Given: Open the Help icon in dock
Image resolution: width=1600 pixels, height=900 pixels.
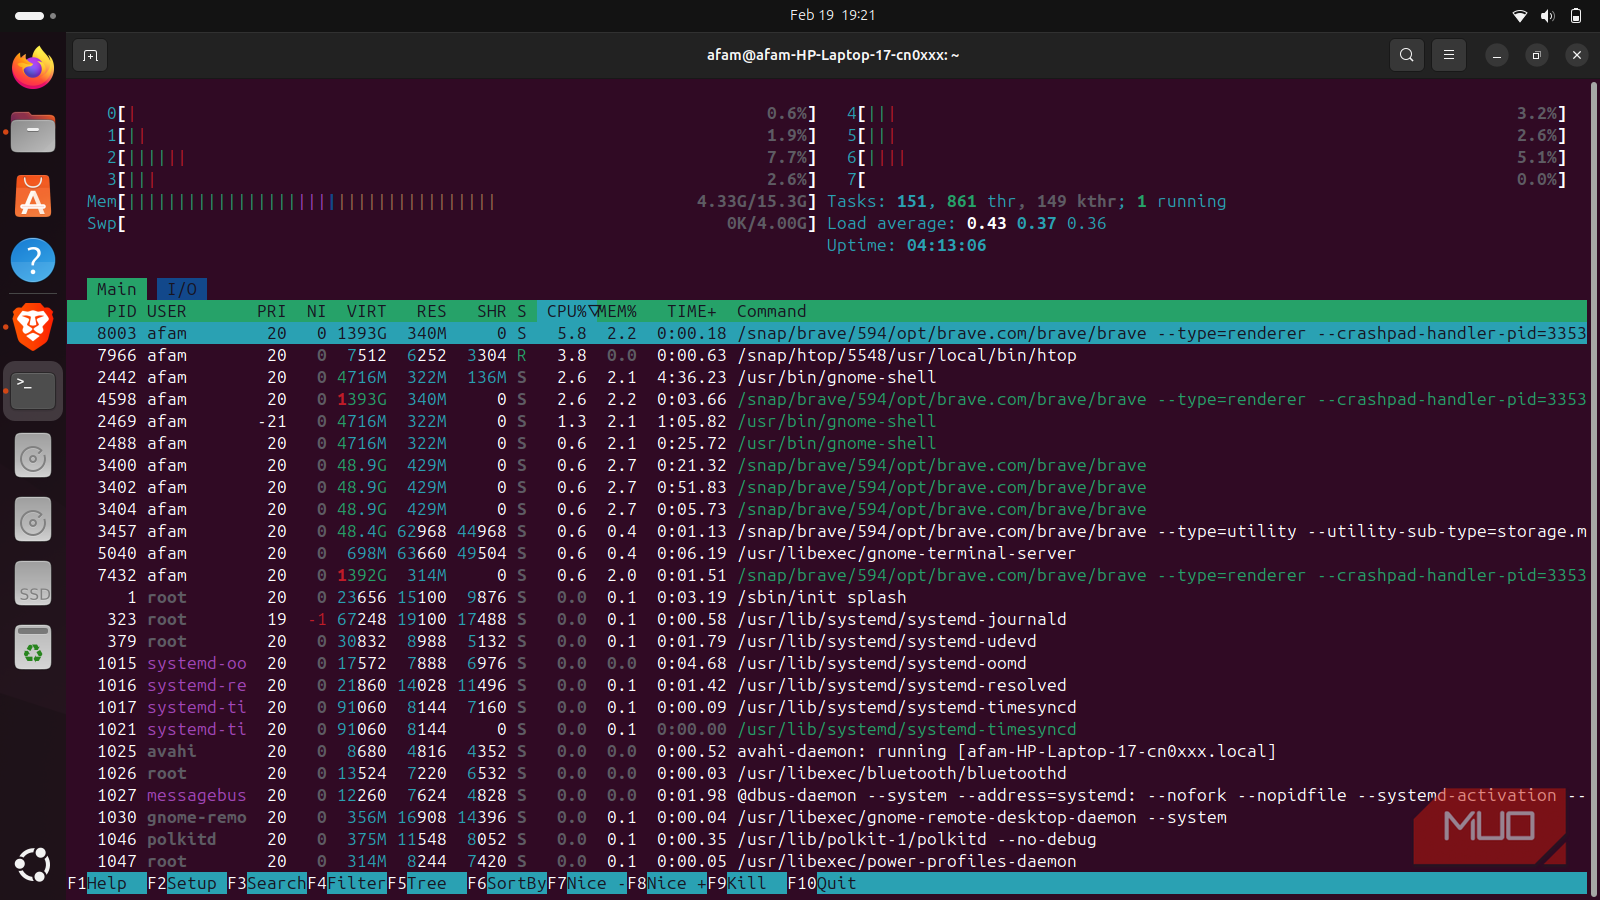Looking at the screenshot, I should point(33,260).
